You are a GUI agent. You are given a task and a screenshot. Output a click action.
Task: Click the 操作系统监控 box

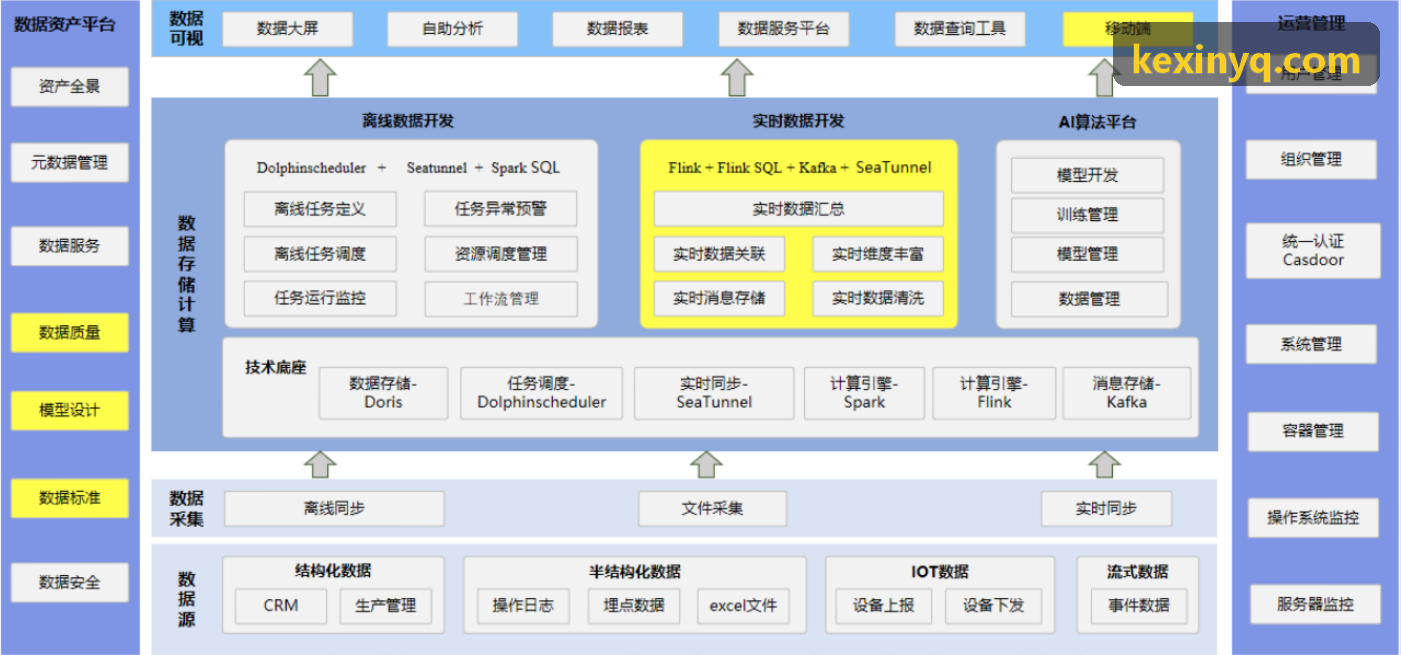[1313, 517]
